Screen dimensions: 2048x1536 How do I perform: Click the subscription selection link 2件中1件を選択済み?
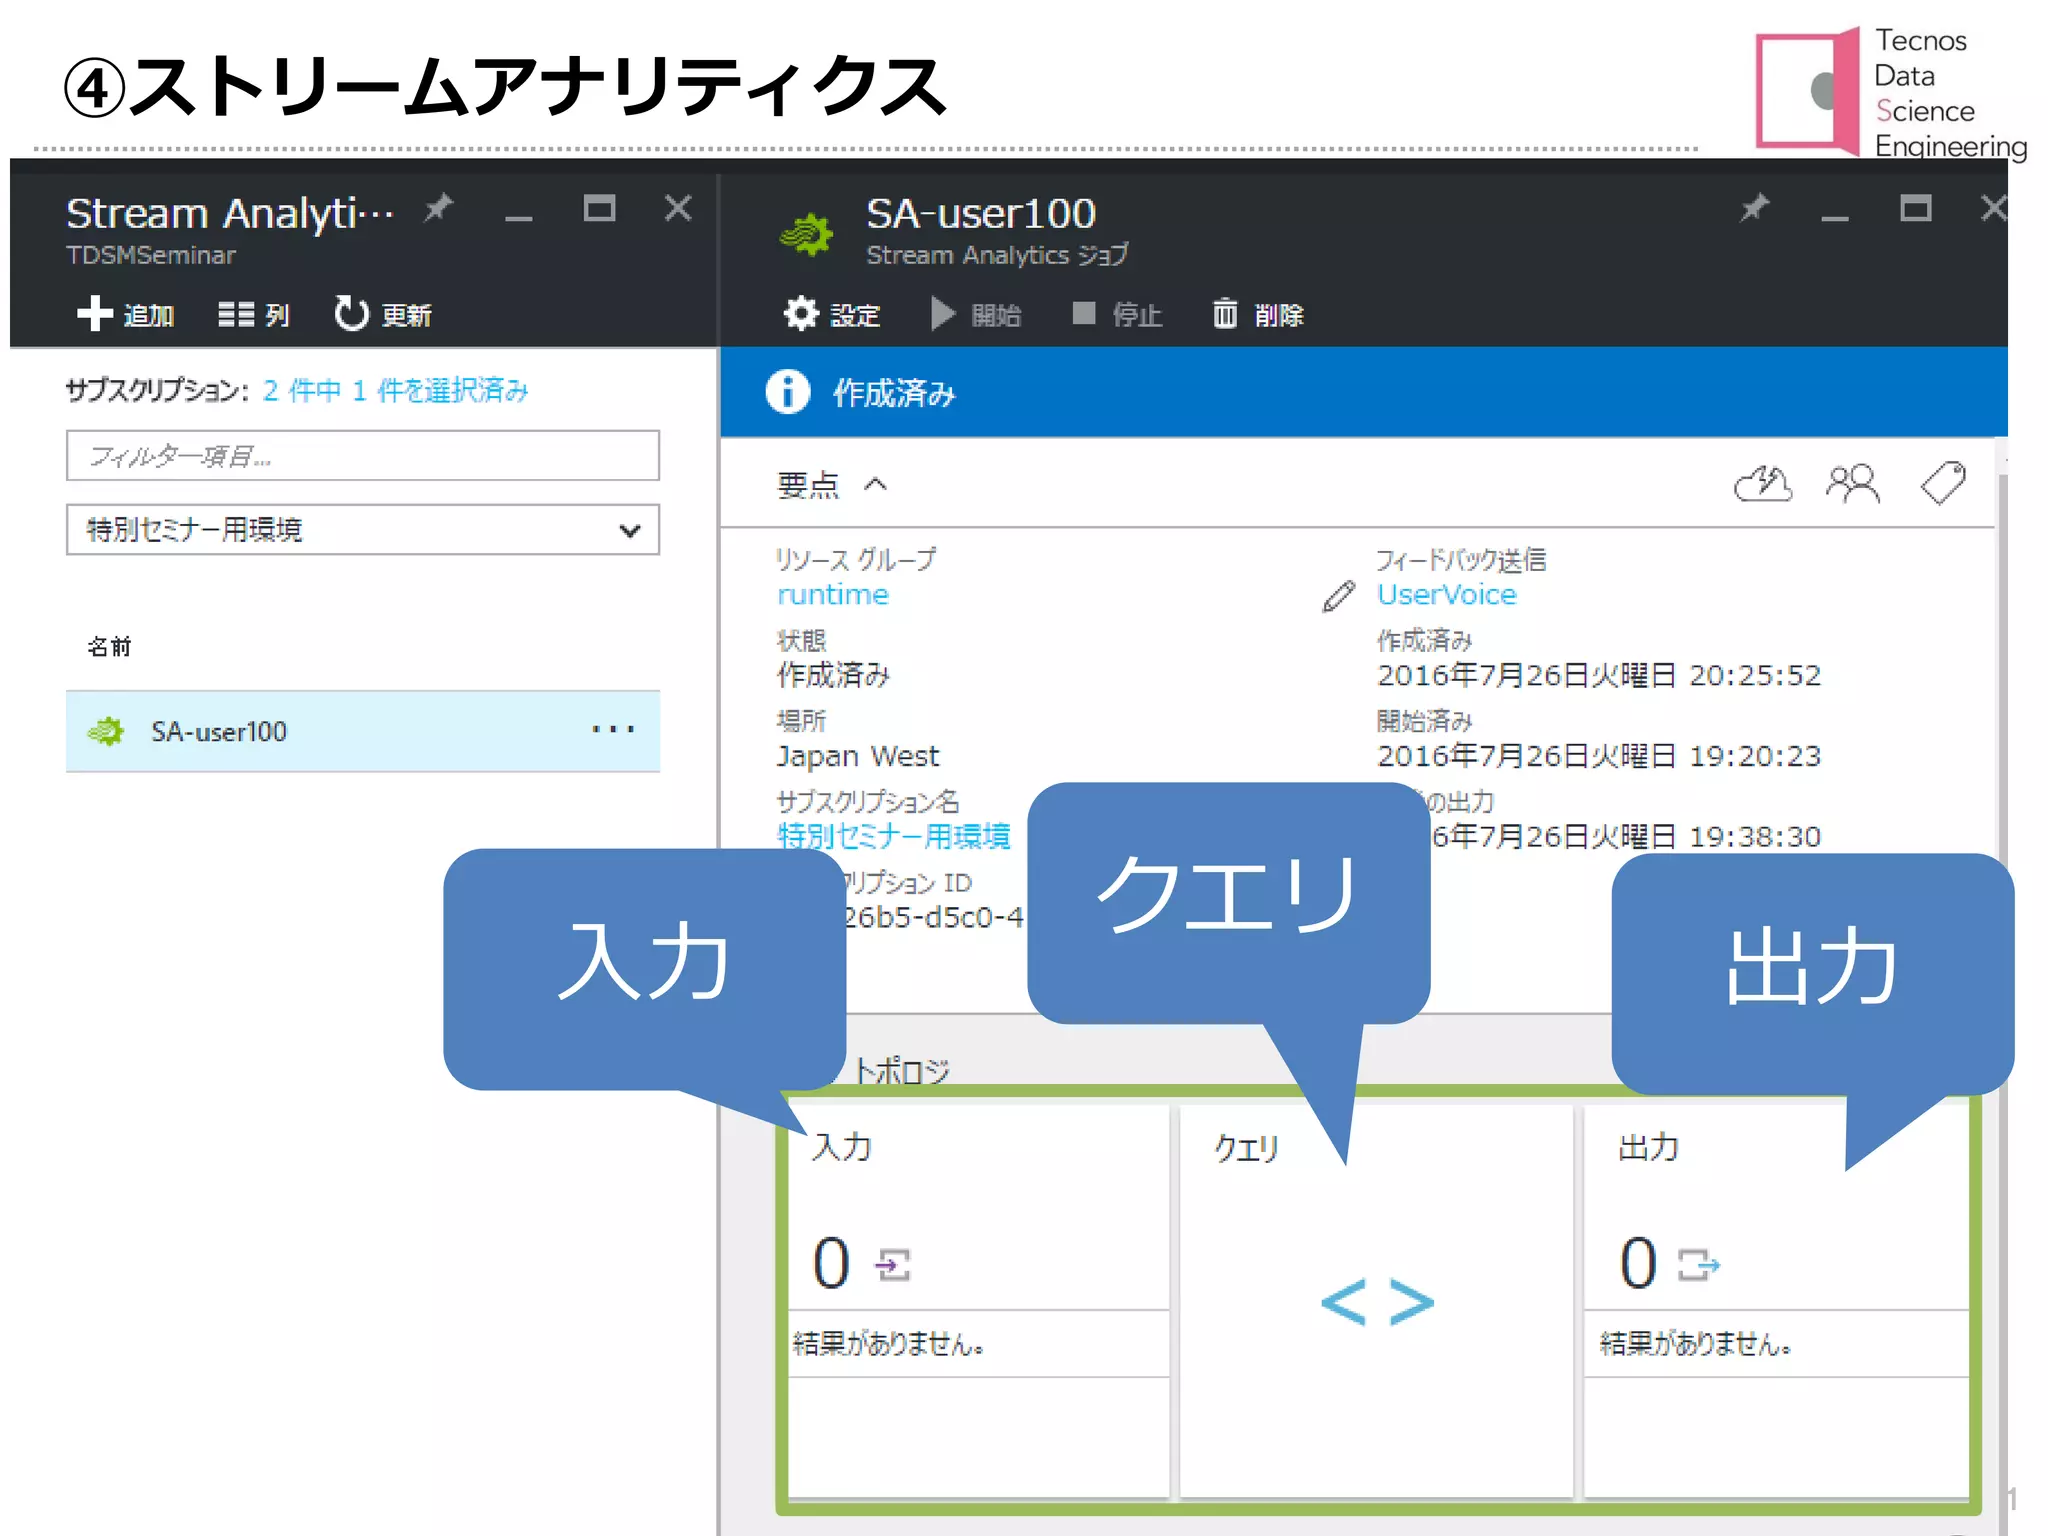(395, 390)
